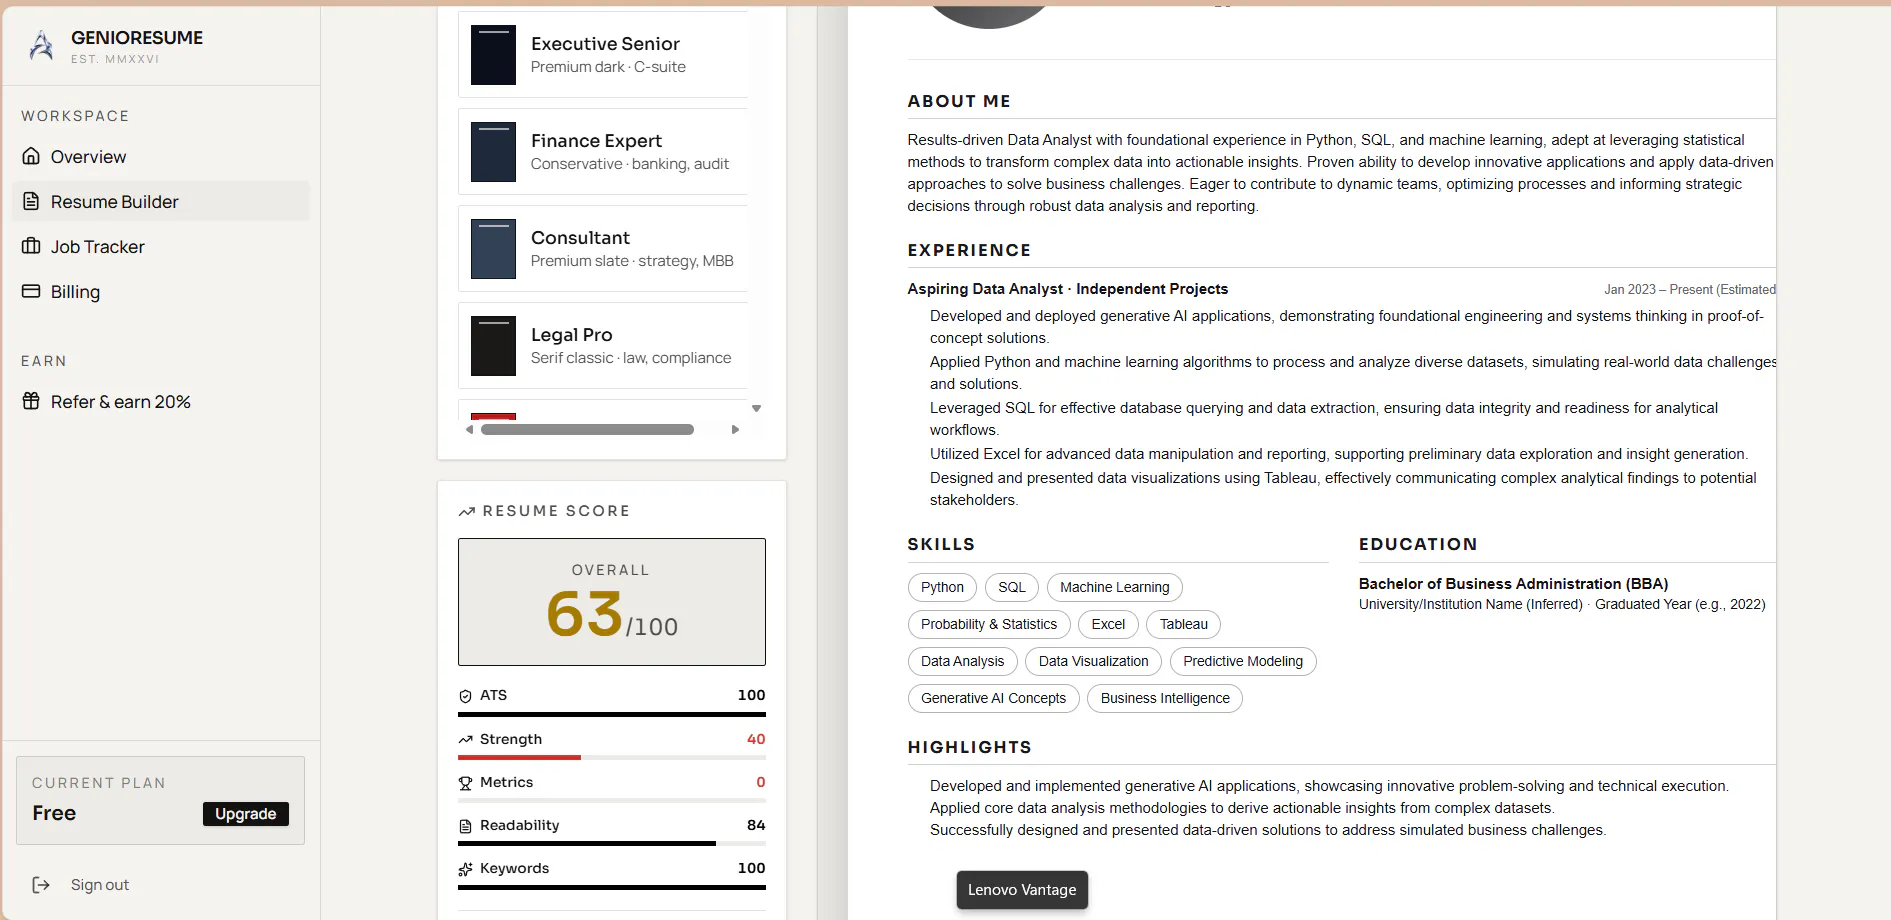Click the Executive Senior dark thumbnail swatch
Screen dimensions: 1891x920
(x=493, y=55)
